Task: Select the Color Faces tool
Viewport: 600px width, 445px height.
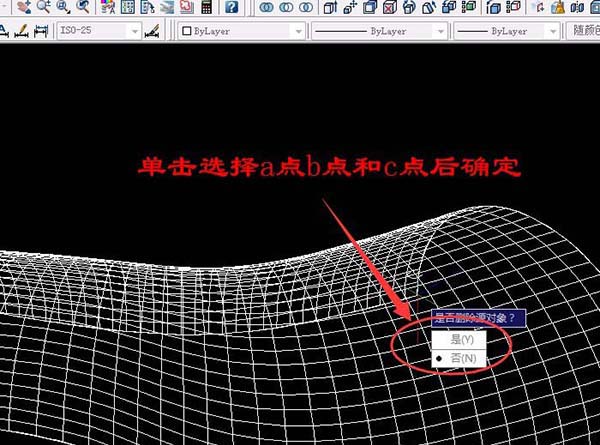Action: (469, 7)
